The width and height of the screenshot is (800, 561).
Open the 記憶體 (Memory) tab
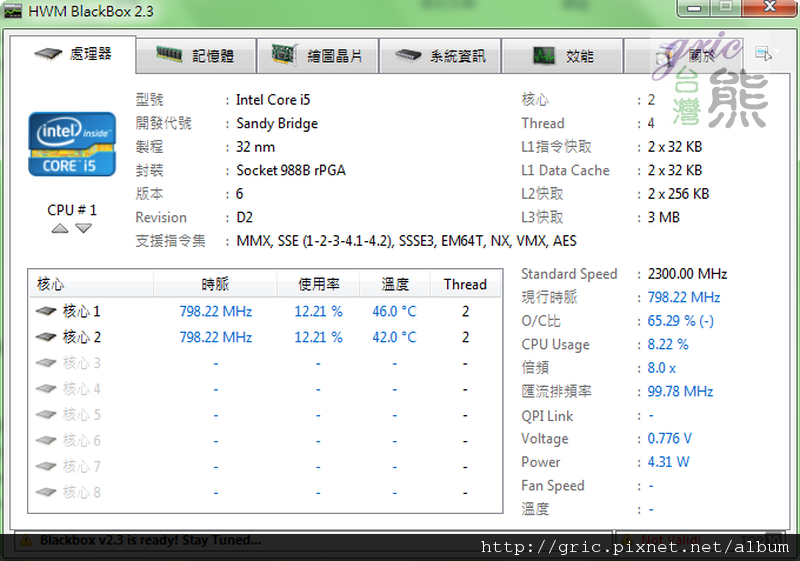[x=195, y=56]
